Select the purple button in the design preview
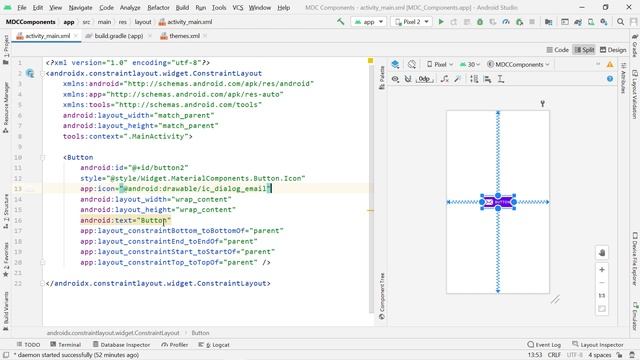 coord(498,202)
